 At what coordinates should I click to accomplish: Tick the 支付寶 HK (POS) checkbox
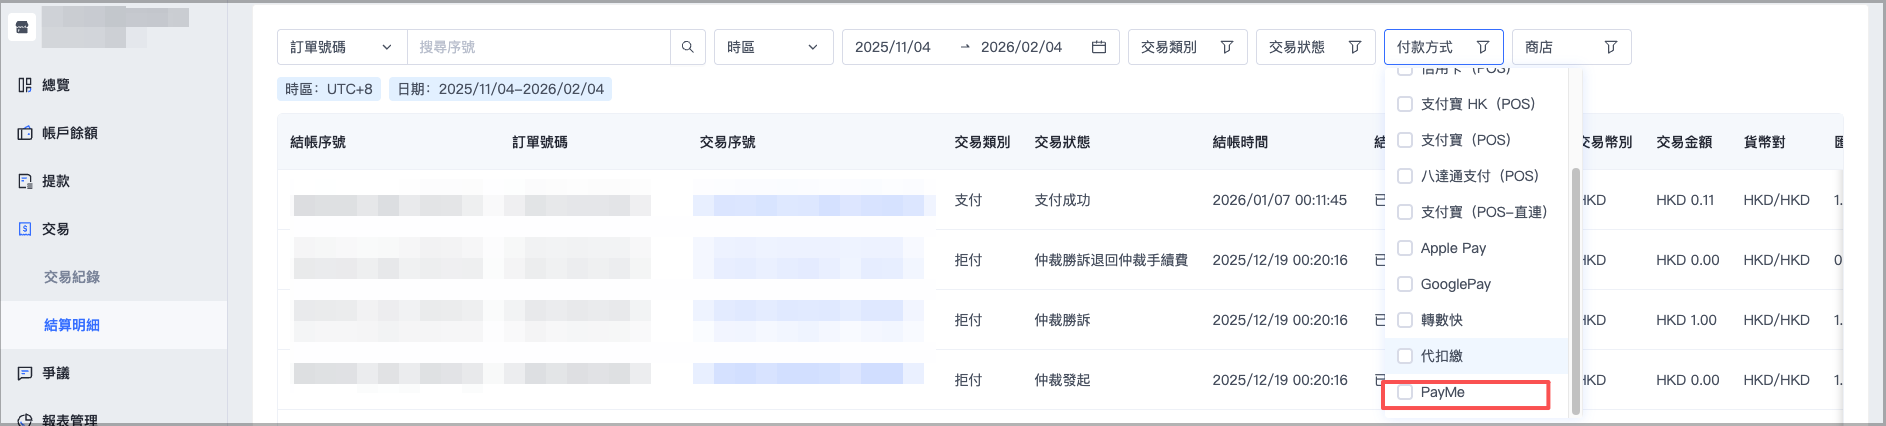coord(1404,104)
